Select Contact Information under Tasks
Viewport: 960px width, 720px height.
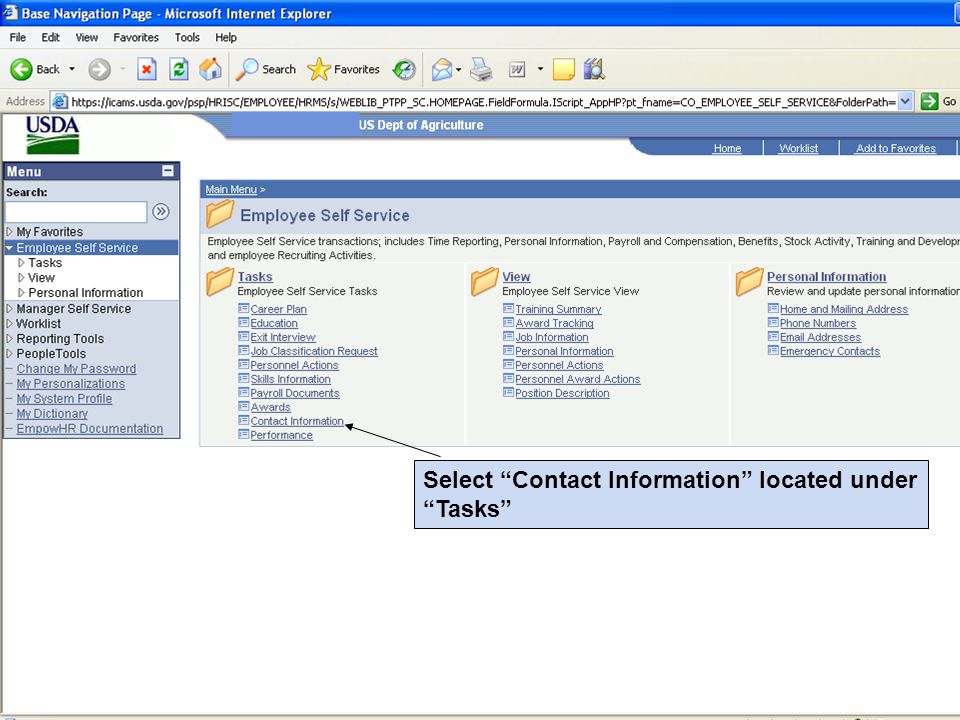[297, 421]
